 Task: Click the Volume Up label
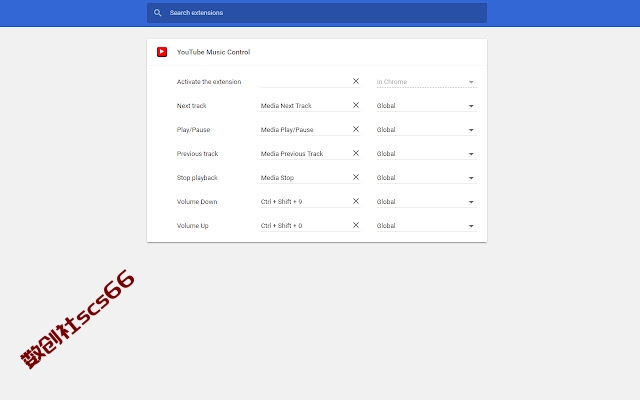[193, 226]
